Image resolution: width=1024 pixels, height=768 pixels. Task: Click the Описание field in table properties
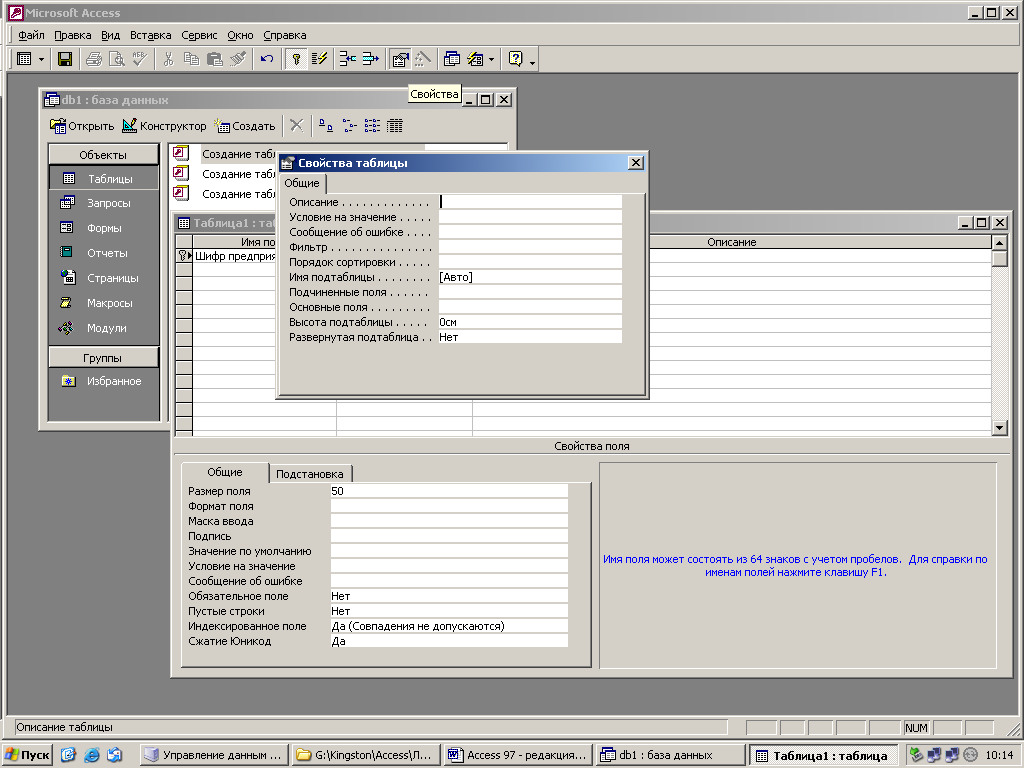coord(530,202)
